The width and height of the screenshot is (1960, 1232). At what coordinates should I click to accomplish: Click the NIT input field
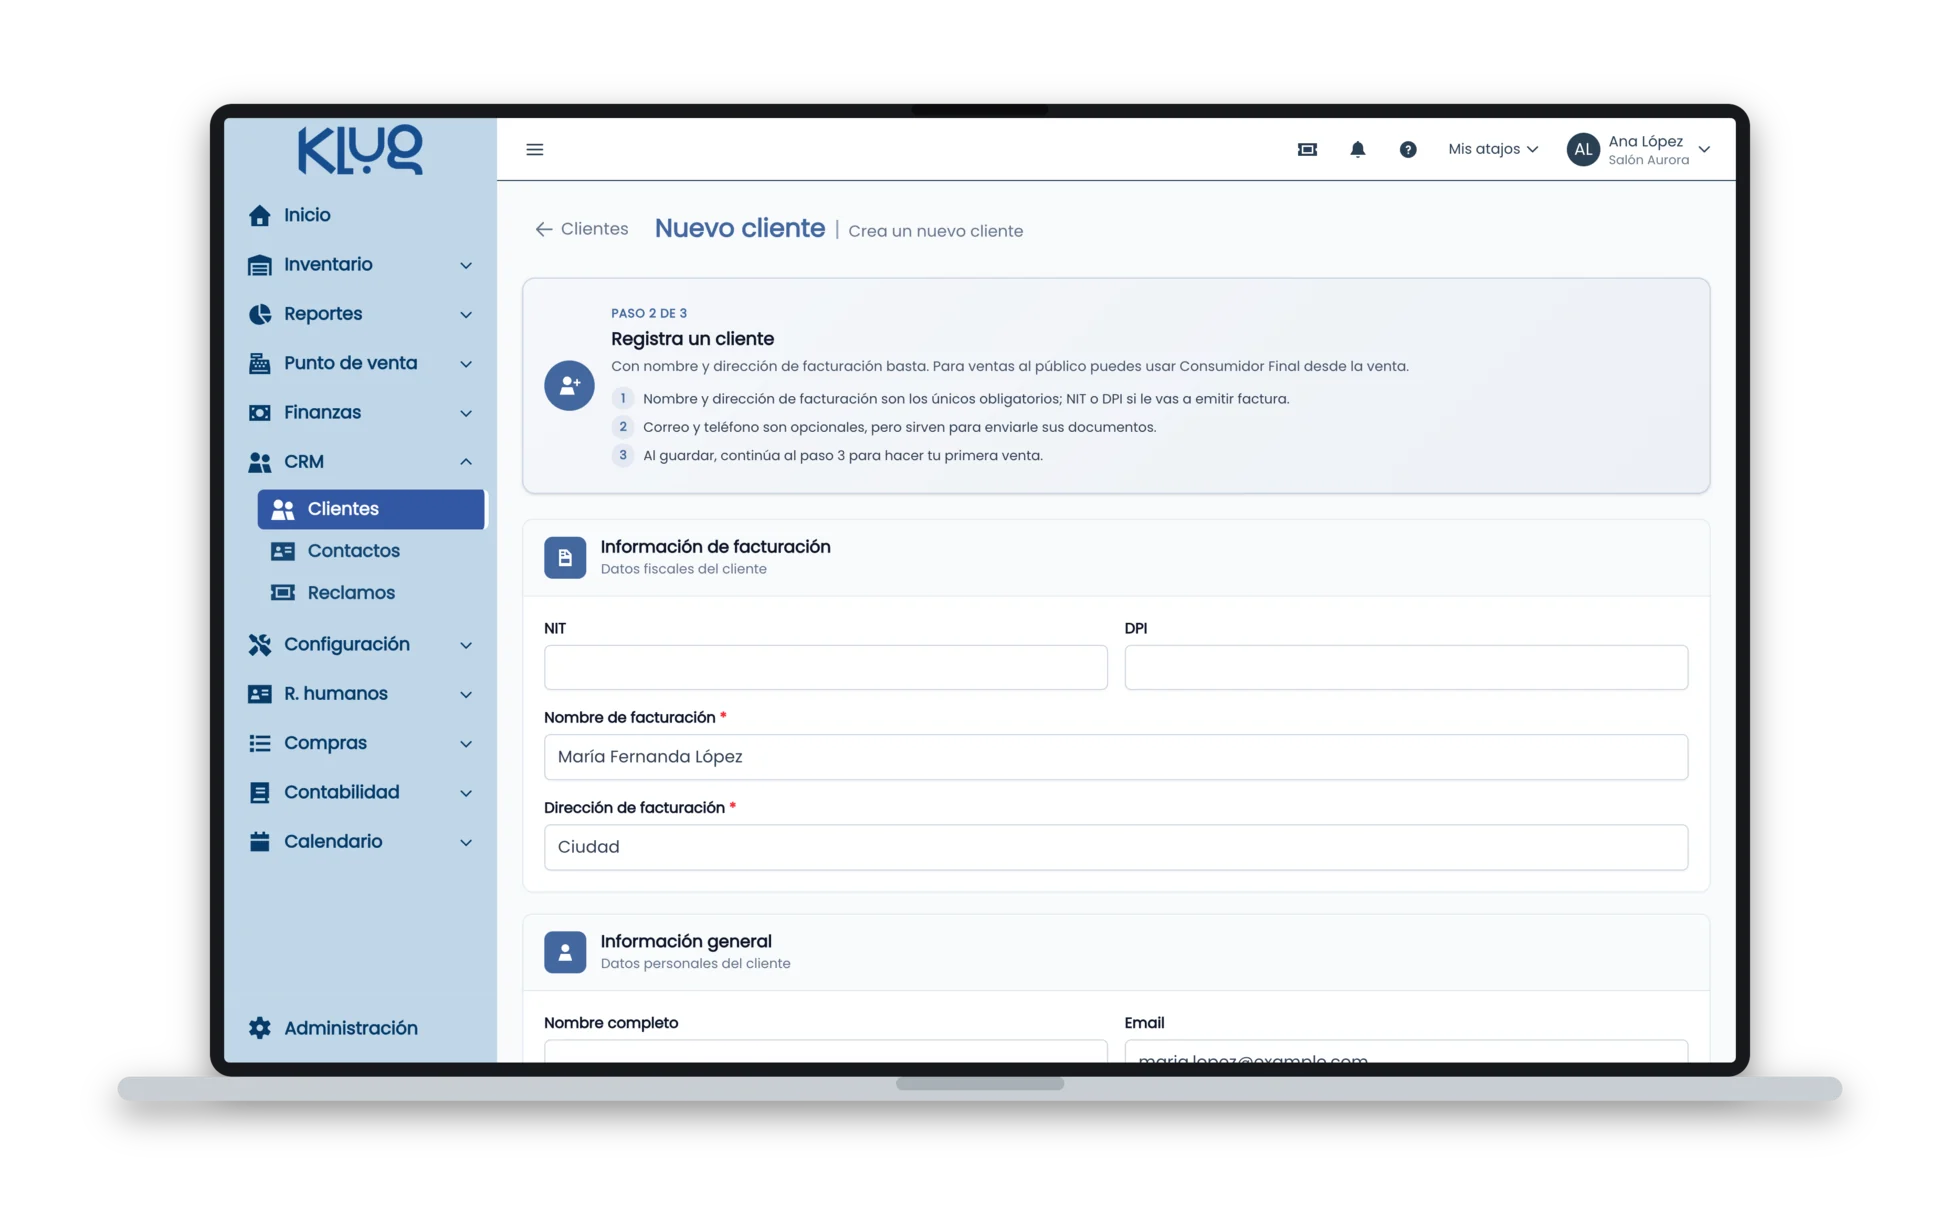825,667
